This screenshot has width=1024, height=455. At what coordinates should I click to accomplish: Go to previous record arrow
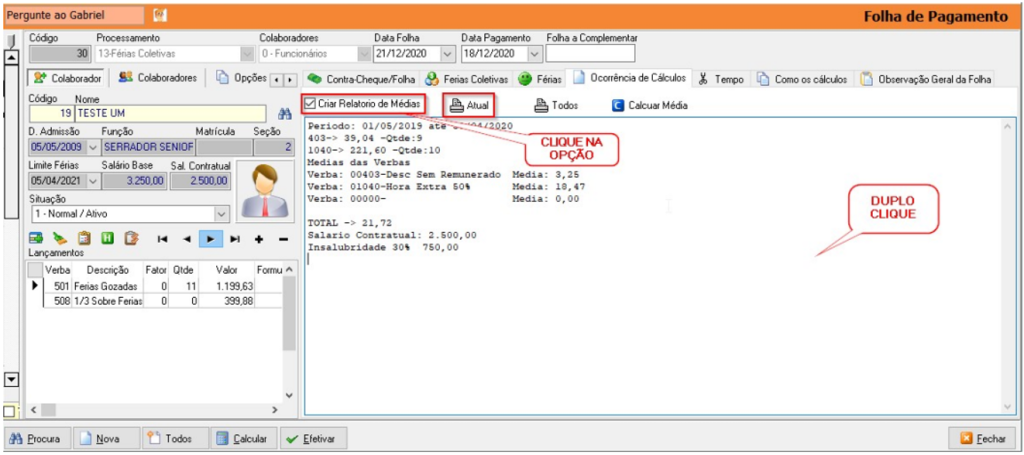(187, 240)
